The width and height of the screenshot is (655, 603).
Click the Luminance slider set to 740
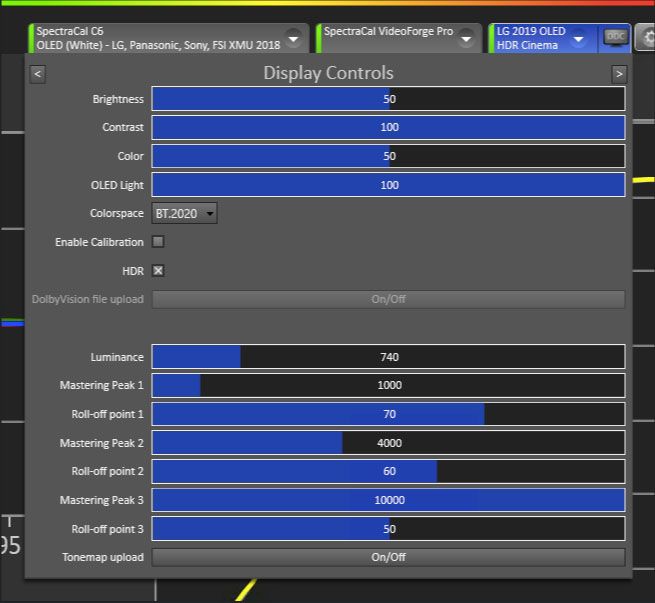pyautogui.click(x=388, y=357)
